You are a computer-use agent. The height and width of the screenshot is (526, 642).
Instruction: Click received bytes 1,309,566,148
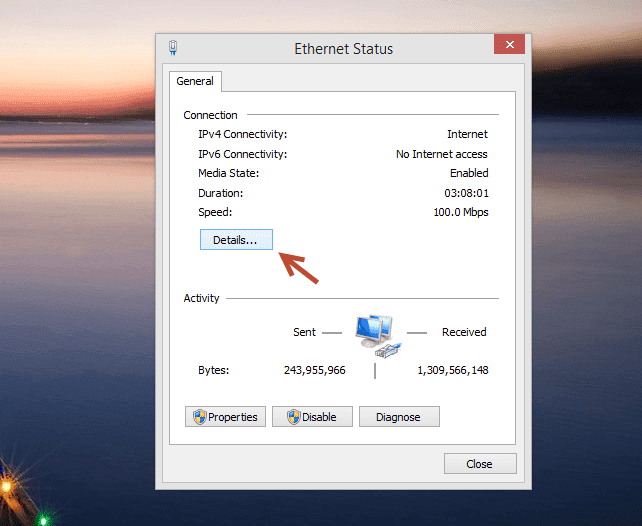[452, 370]
